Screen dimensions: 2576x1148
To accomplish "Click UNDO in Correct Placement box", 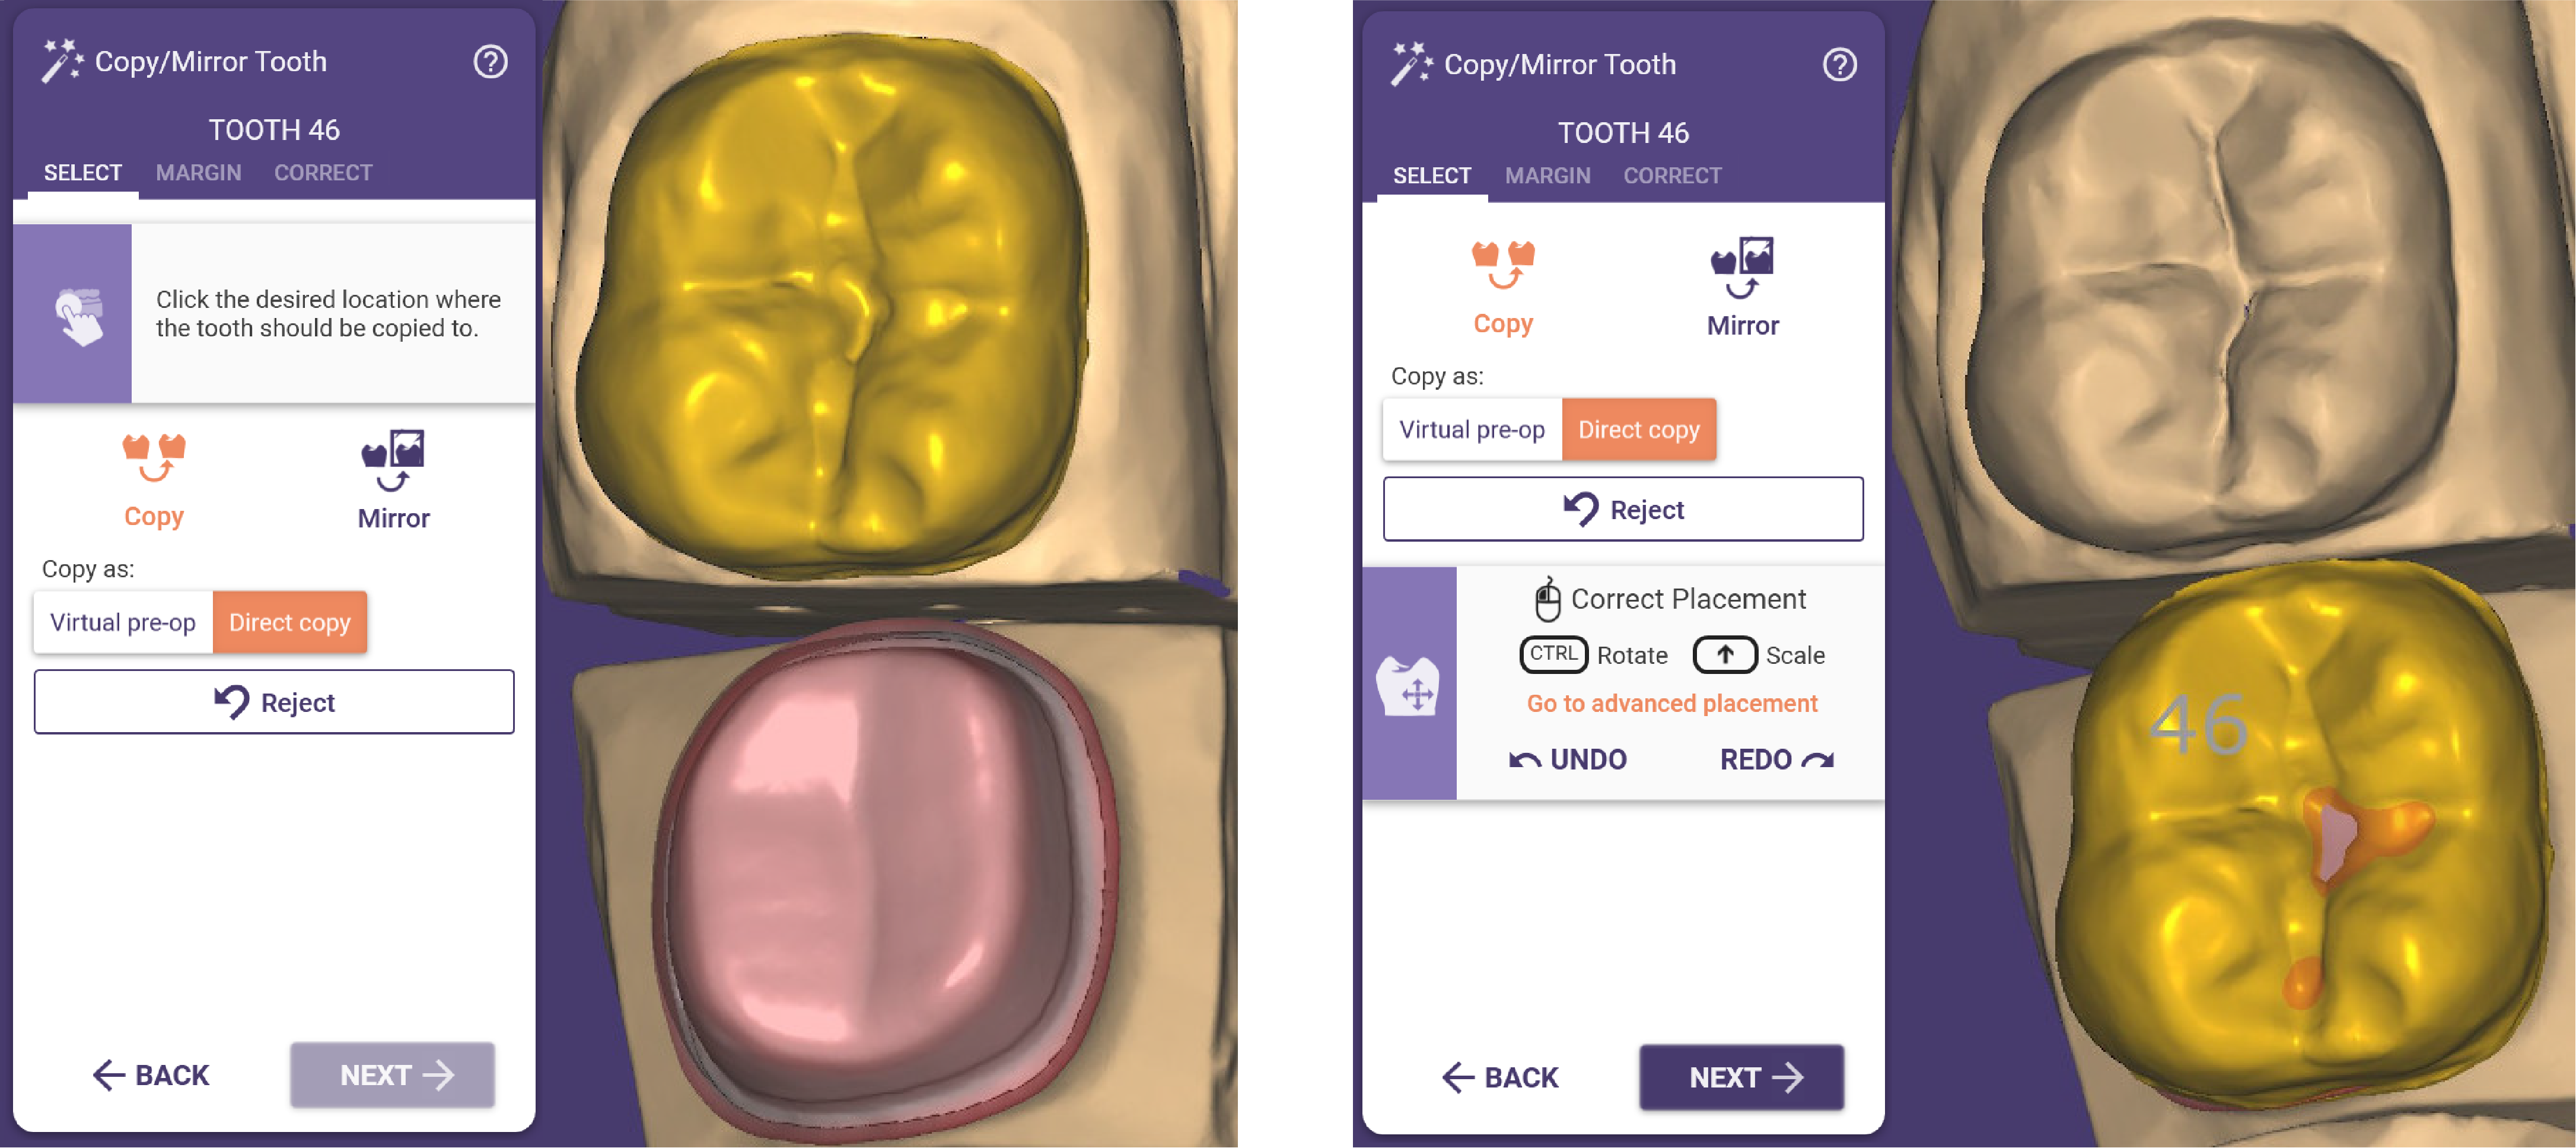I will click(x=1568, y=759).
